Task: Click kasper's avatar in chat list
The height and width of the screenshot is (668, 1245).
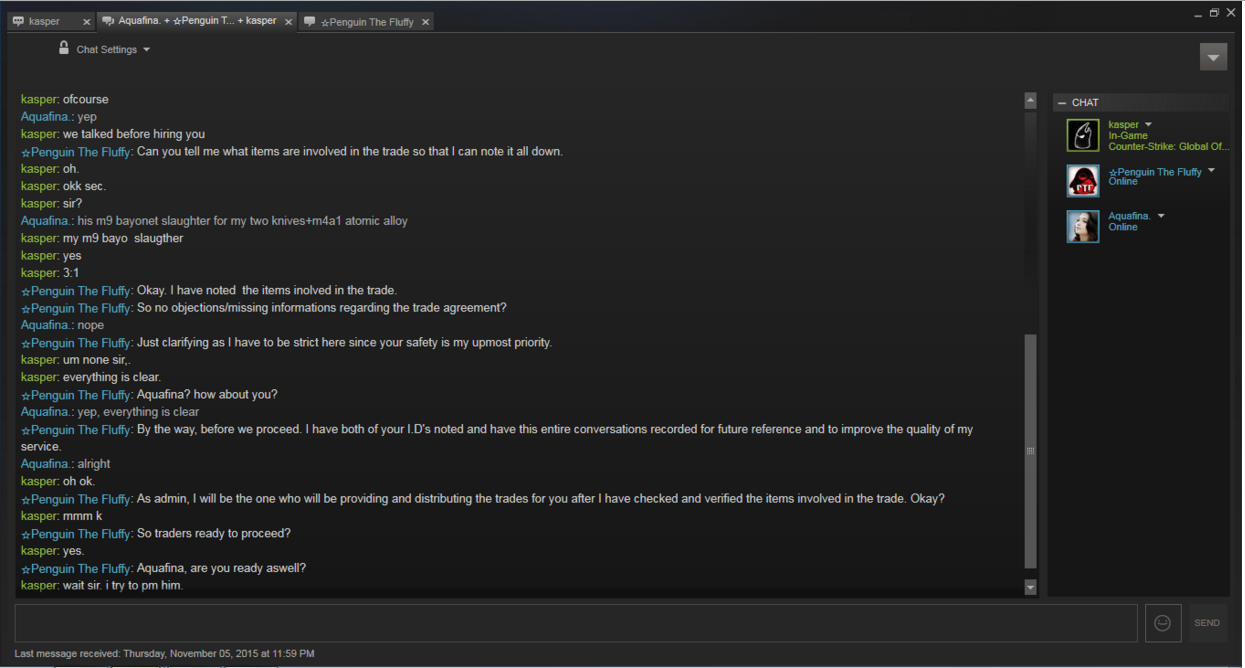Action: pos(1082,135)
